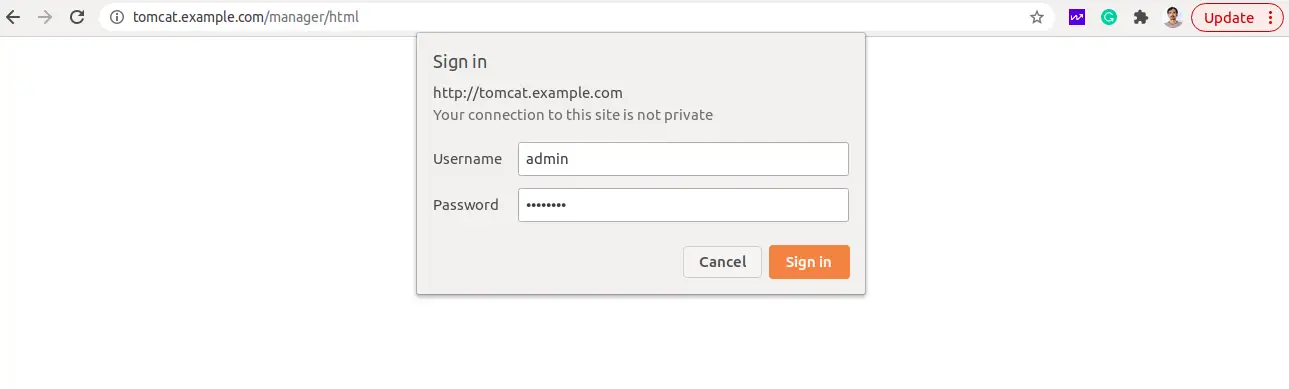Click into the Username field containing admin

click(x=683, y=159)
